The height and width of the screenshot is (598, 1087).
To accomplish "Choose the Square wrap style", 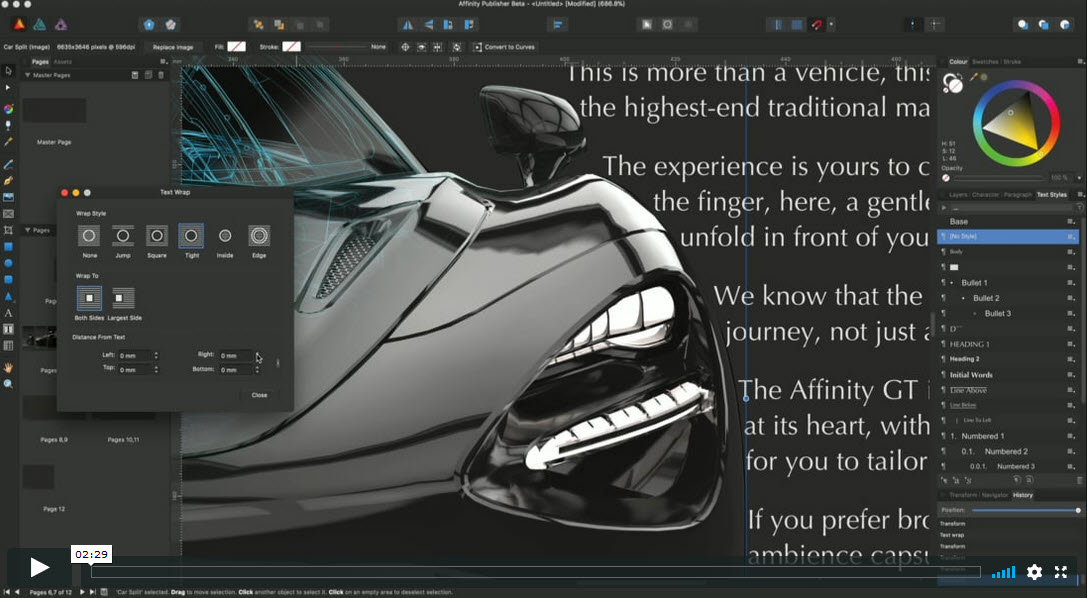I will tap(157, 236).
